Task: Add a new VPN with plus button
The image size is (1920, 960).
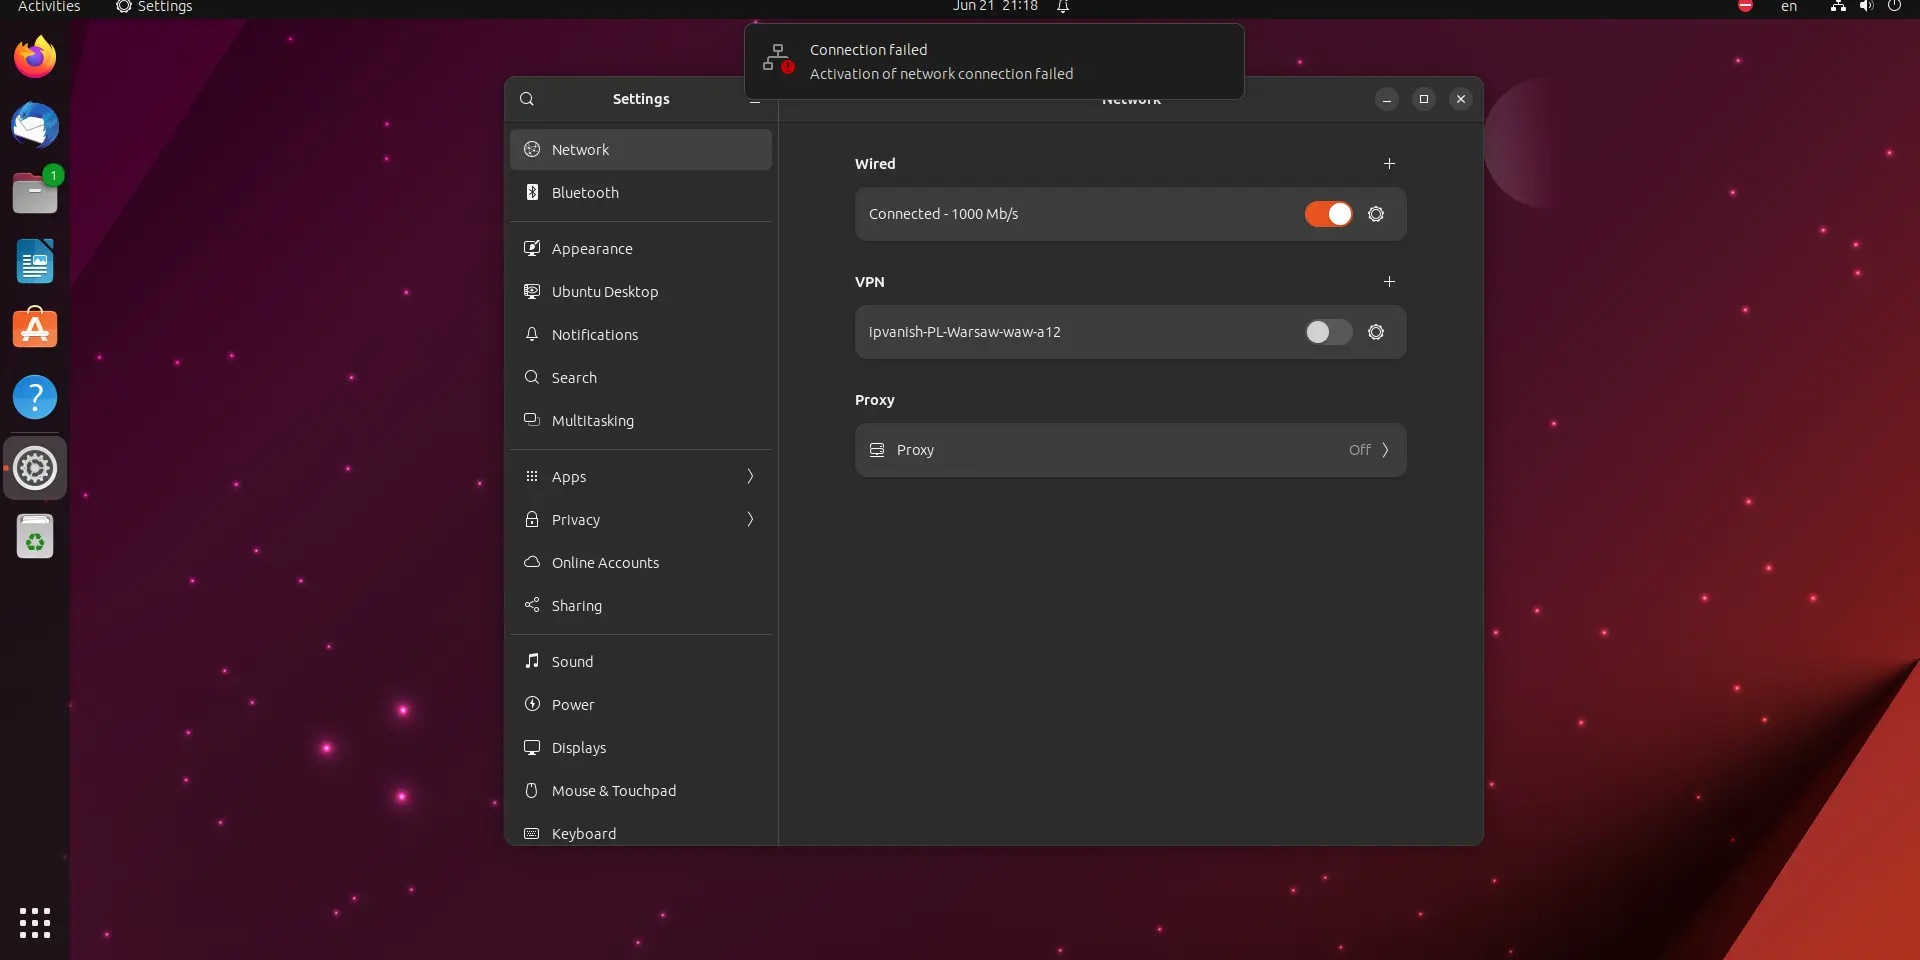Action: click(1389, 281)
